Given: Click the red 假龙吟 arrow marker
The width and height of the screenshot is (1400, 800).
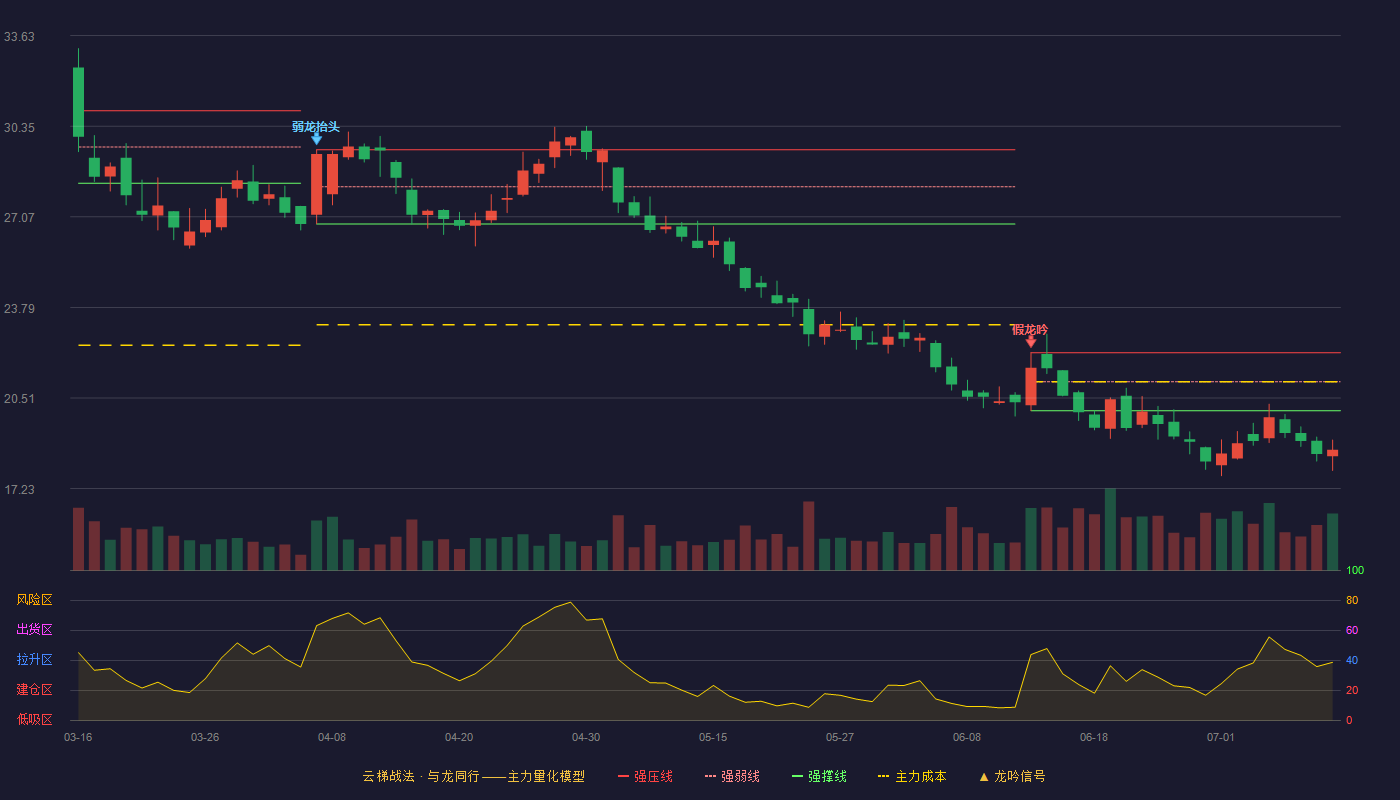Looking at the screenshot, I should tap(1031, 342).
